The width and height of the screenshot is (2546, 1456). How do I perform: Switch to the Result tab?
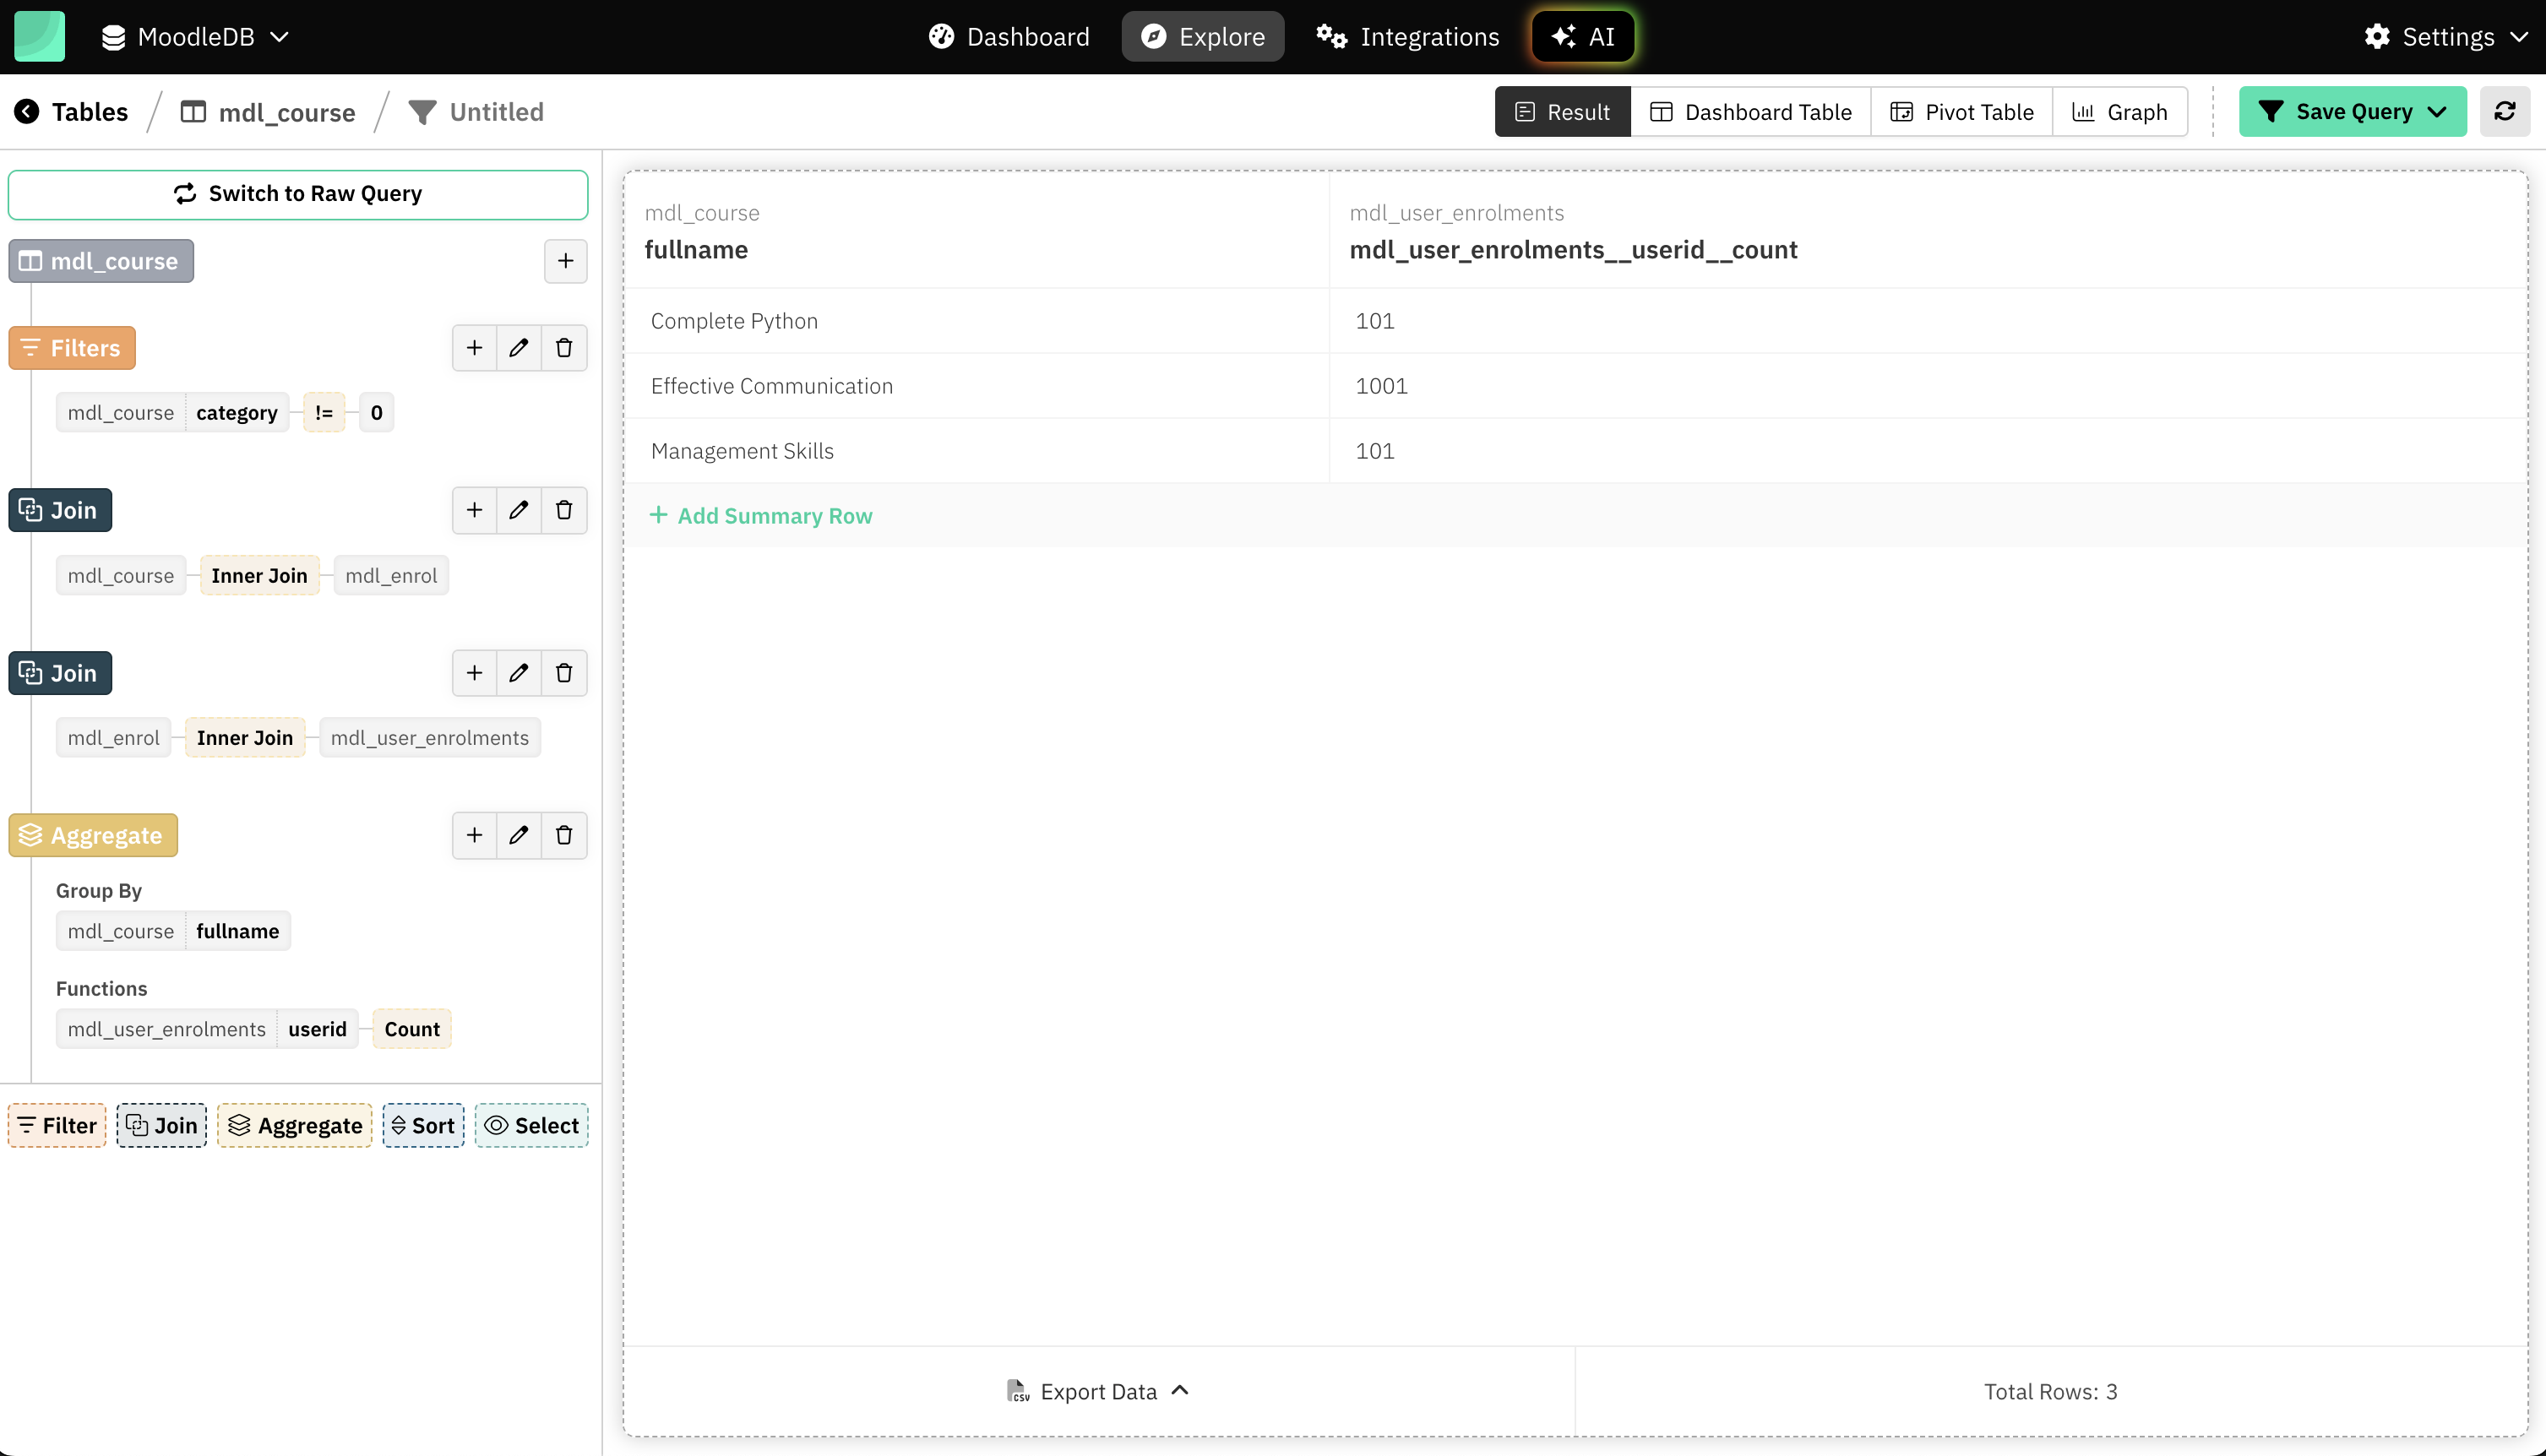[x=1562, y=111]
